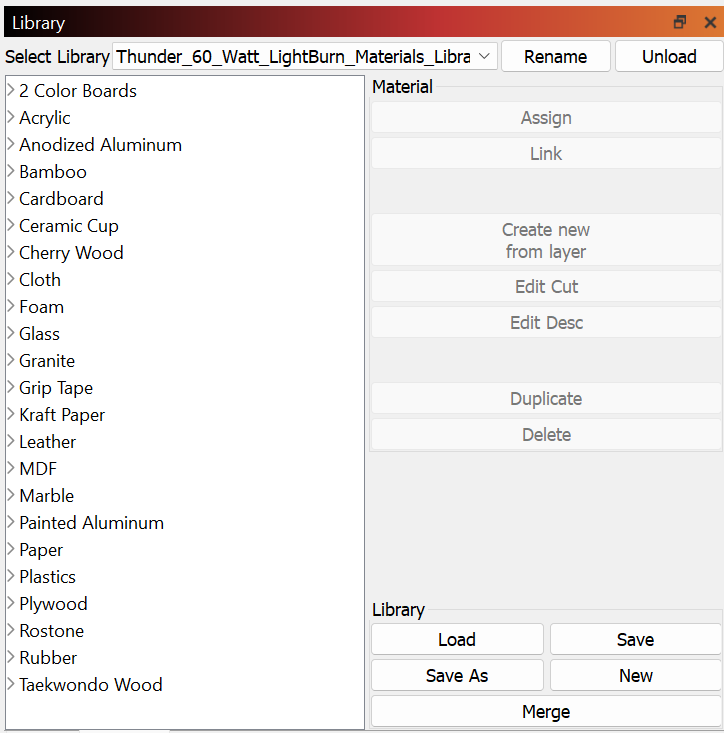Select the "Plastics" material row

click(47, 577)
